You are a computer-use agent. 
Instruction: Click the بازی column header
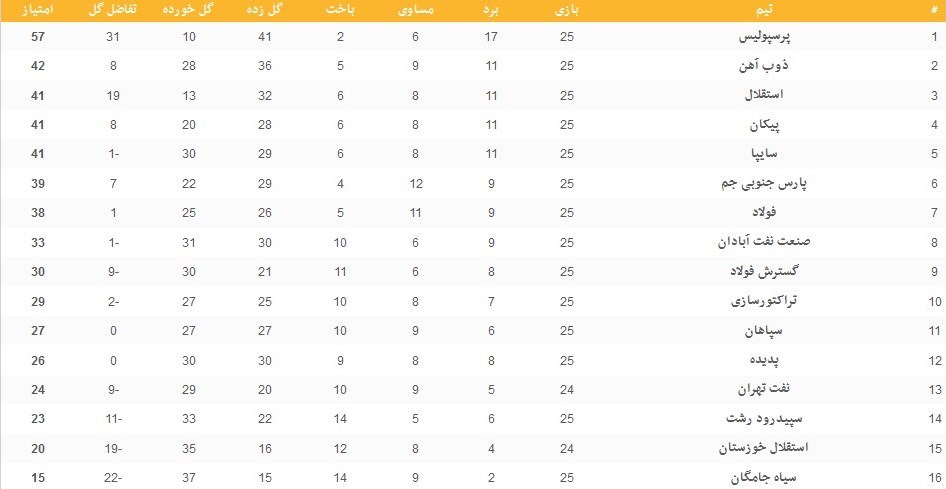tap(566, 9)
